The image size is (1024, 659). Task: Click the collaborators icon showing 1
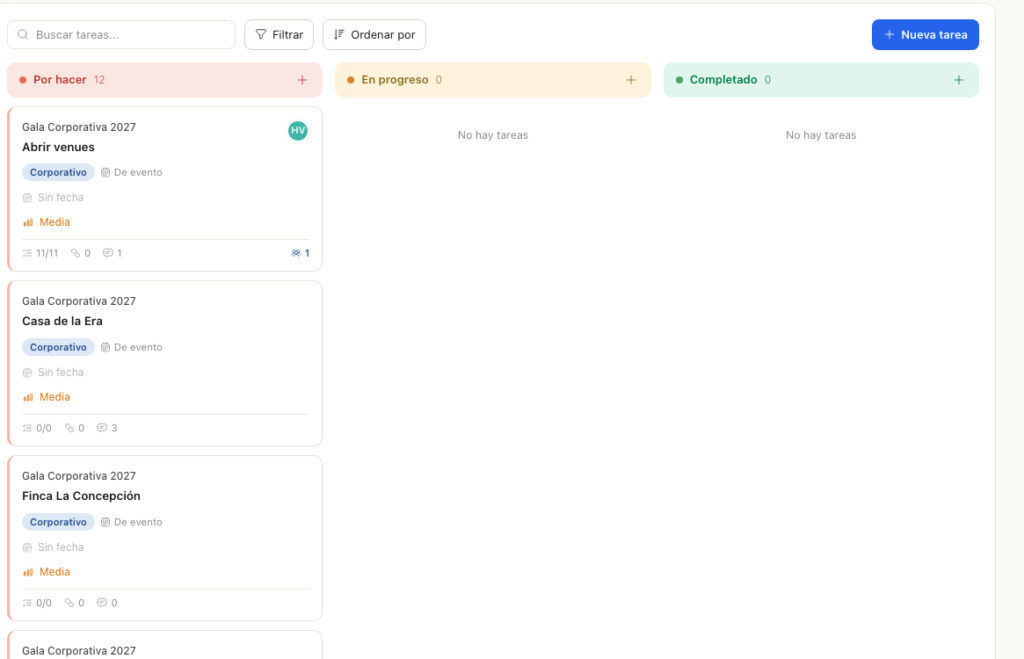[x=300, y=253]
